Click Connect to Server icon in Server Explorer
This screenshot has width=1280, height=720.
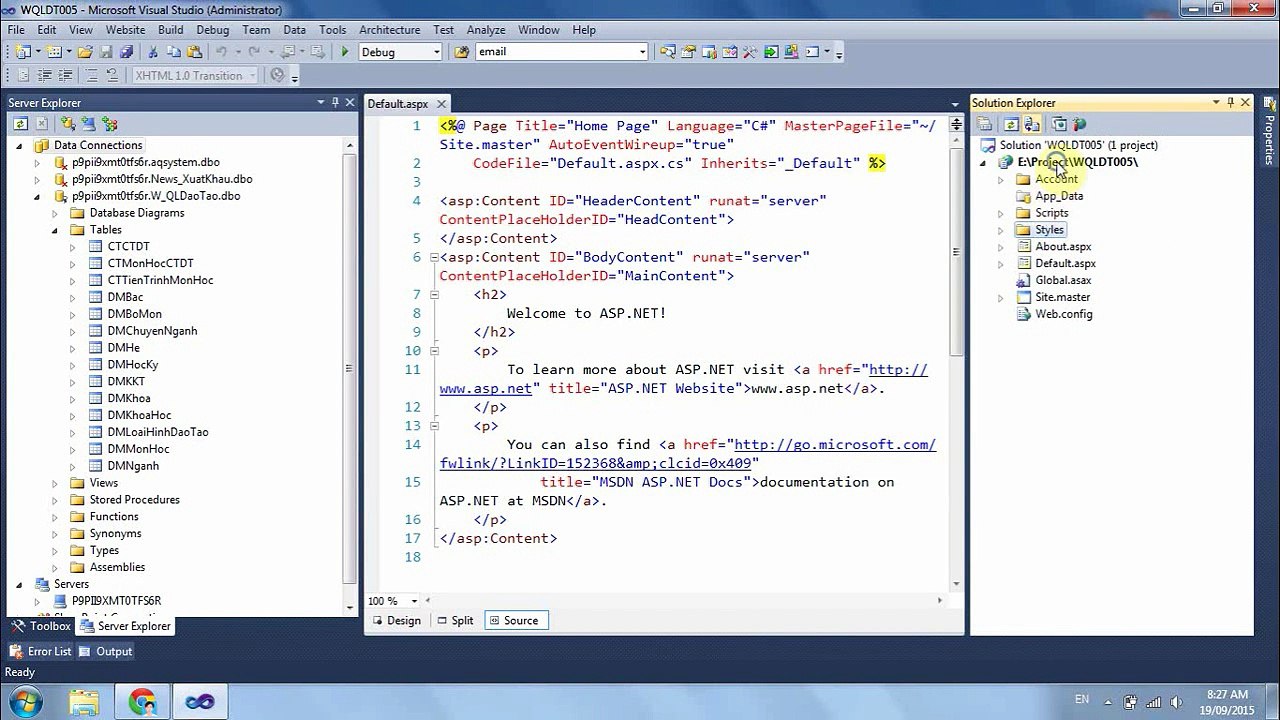tap(89, 124)
